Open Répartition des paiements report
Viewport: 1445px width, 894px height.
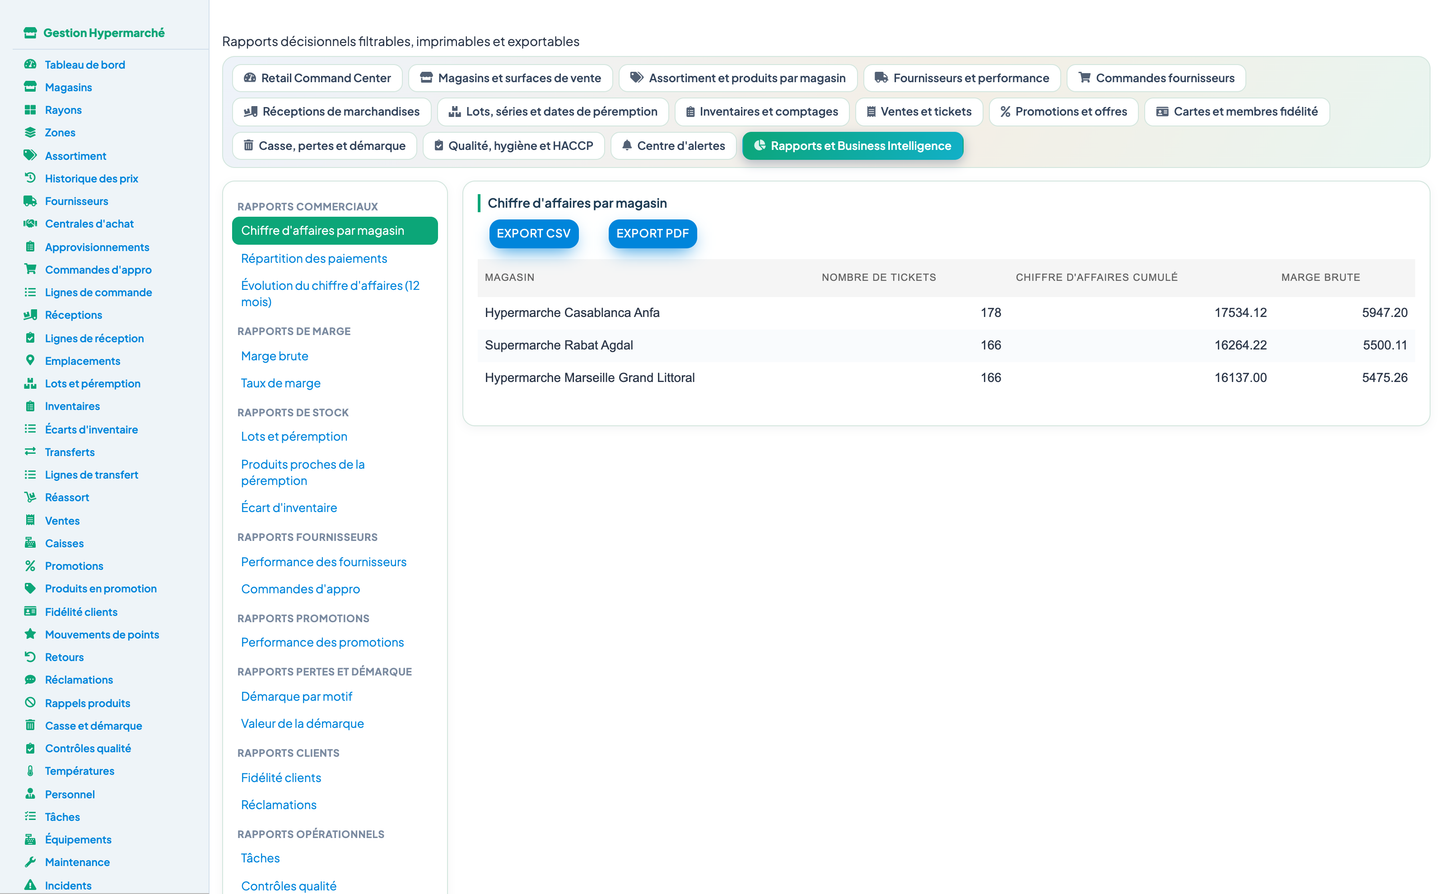click(314, 259)
